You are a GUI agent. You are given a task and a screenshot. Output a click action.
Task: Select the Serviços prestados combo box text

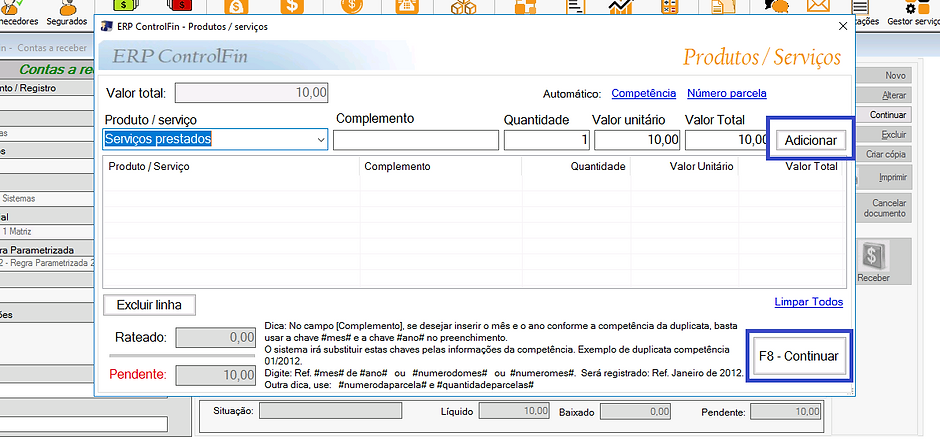158,139
